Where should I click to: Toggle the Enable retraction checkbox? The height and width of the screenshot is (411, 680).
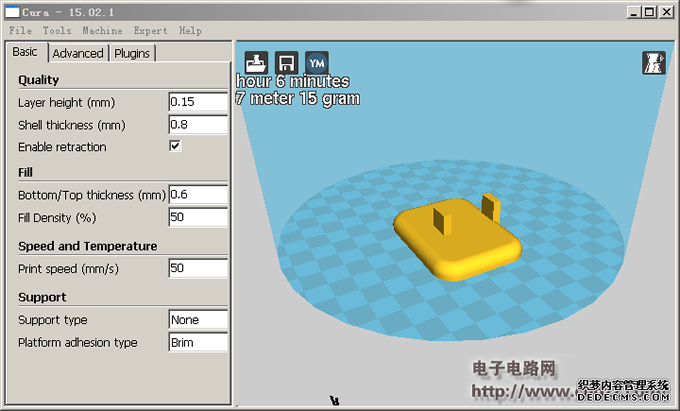click(x=175, y=146)
